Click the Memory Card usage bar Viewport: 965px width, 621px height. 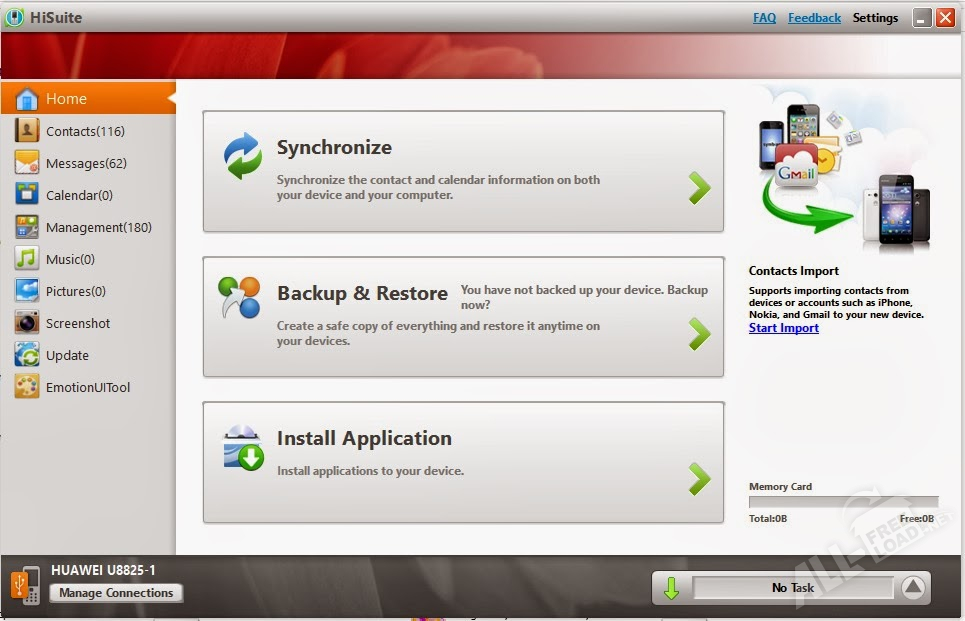(843, 502)
